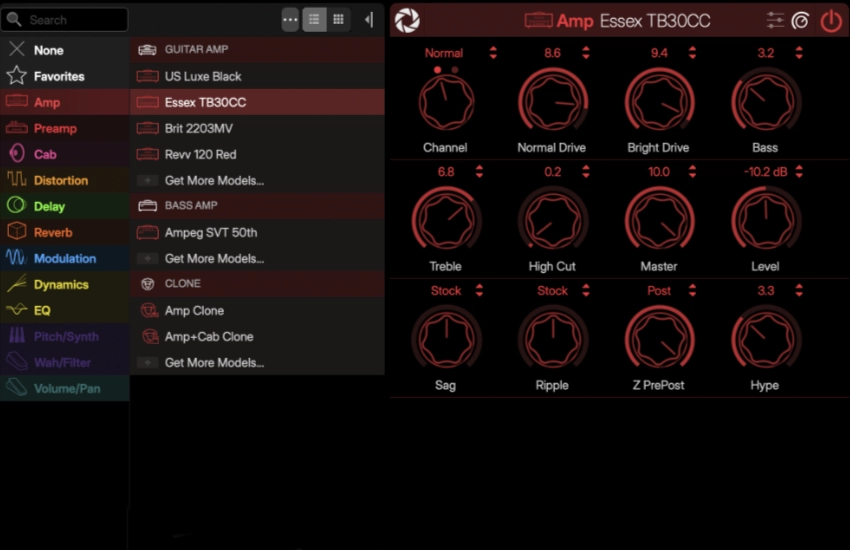Click the Dynamics category icon
Viewport: 850px width, 550px height.
pyautogui.click(x=16, y=283)
